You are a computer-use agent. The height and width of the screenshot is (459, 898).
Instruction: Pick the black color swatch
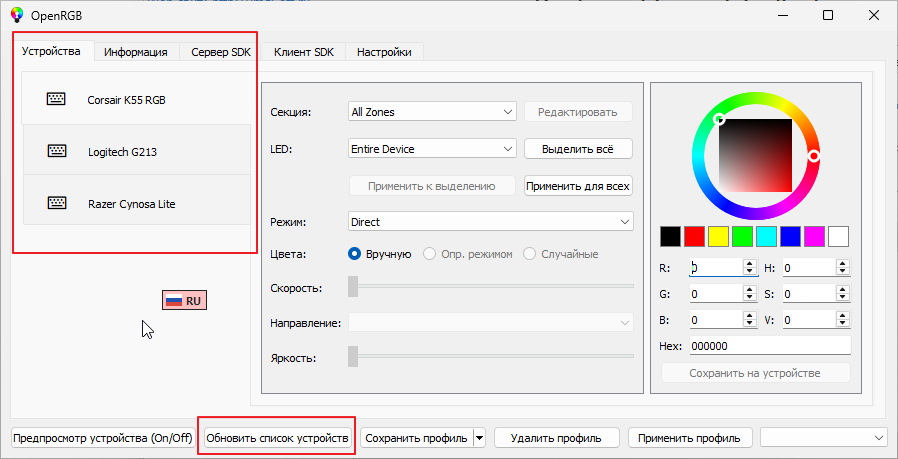tap(671, 236)
